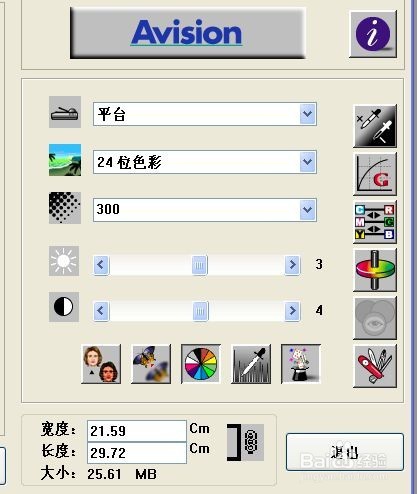Image resolution: width=417 pixels, height=494 pixels.
Task: Open the eyedropper highlight/shadow tool
Action: (x=375, y=126)
